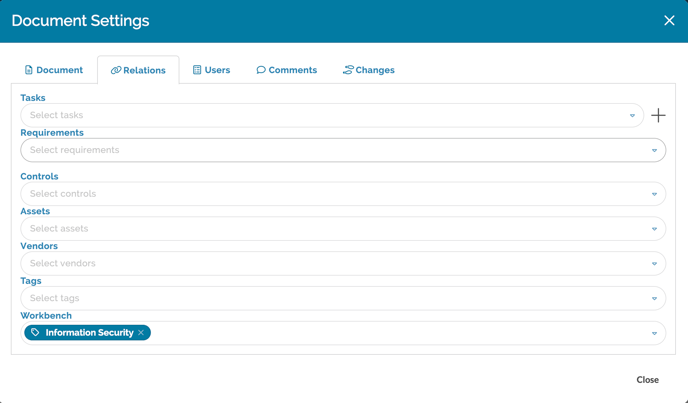Image resolution: width=688 pixels, height=403 pixels.
Task: Expand the Tags dropdown arrow
Action: tap(654, 299)
